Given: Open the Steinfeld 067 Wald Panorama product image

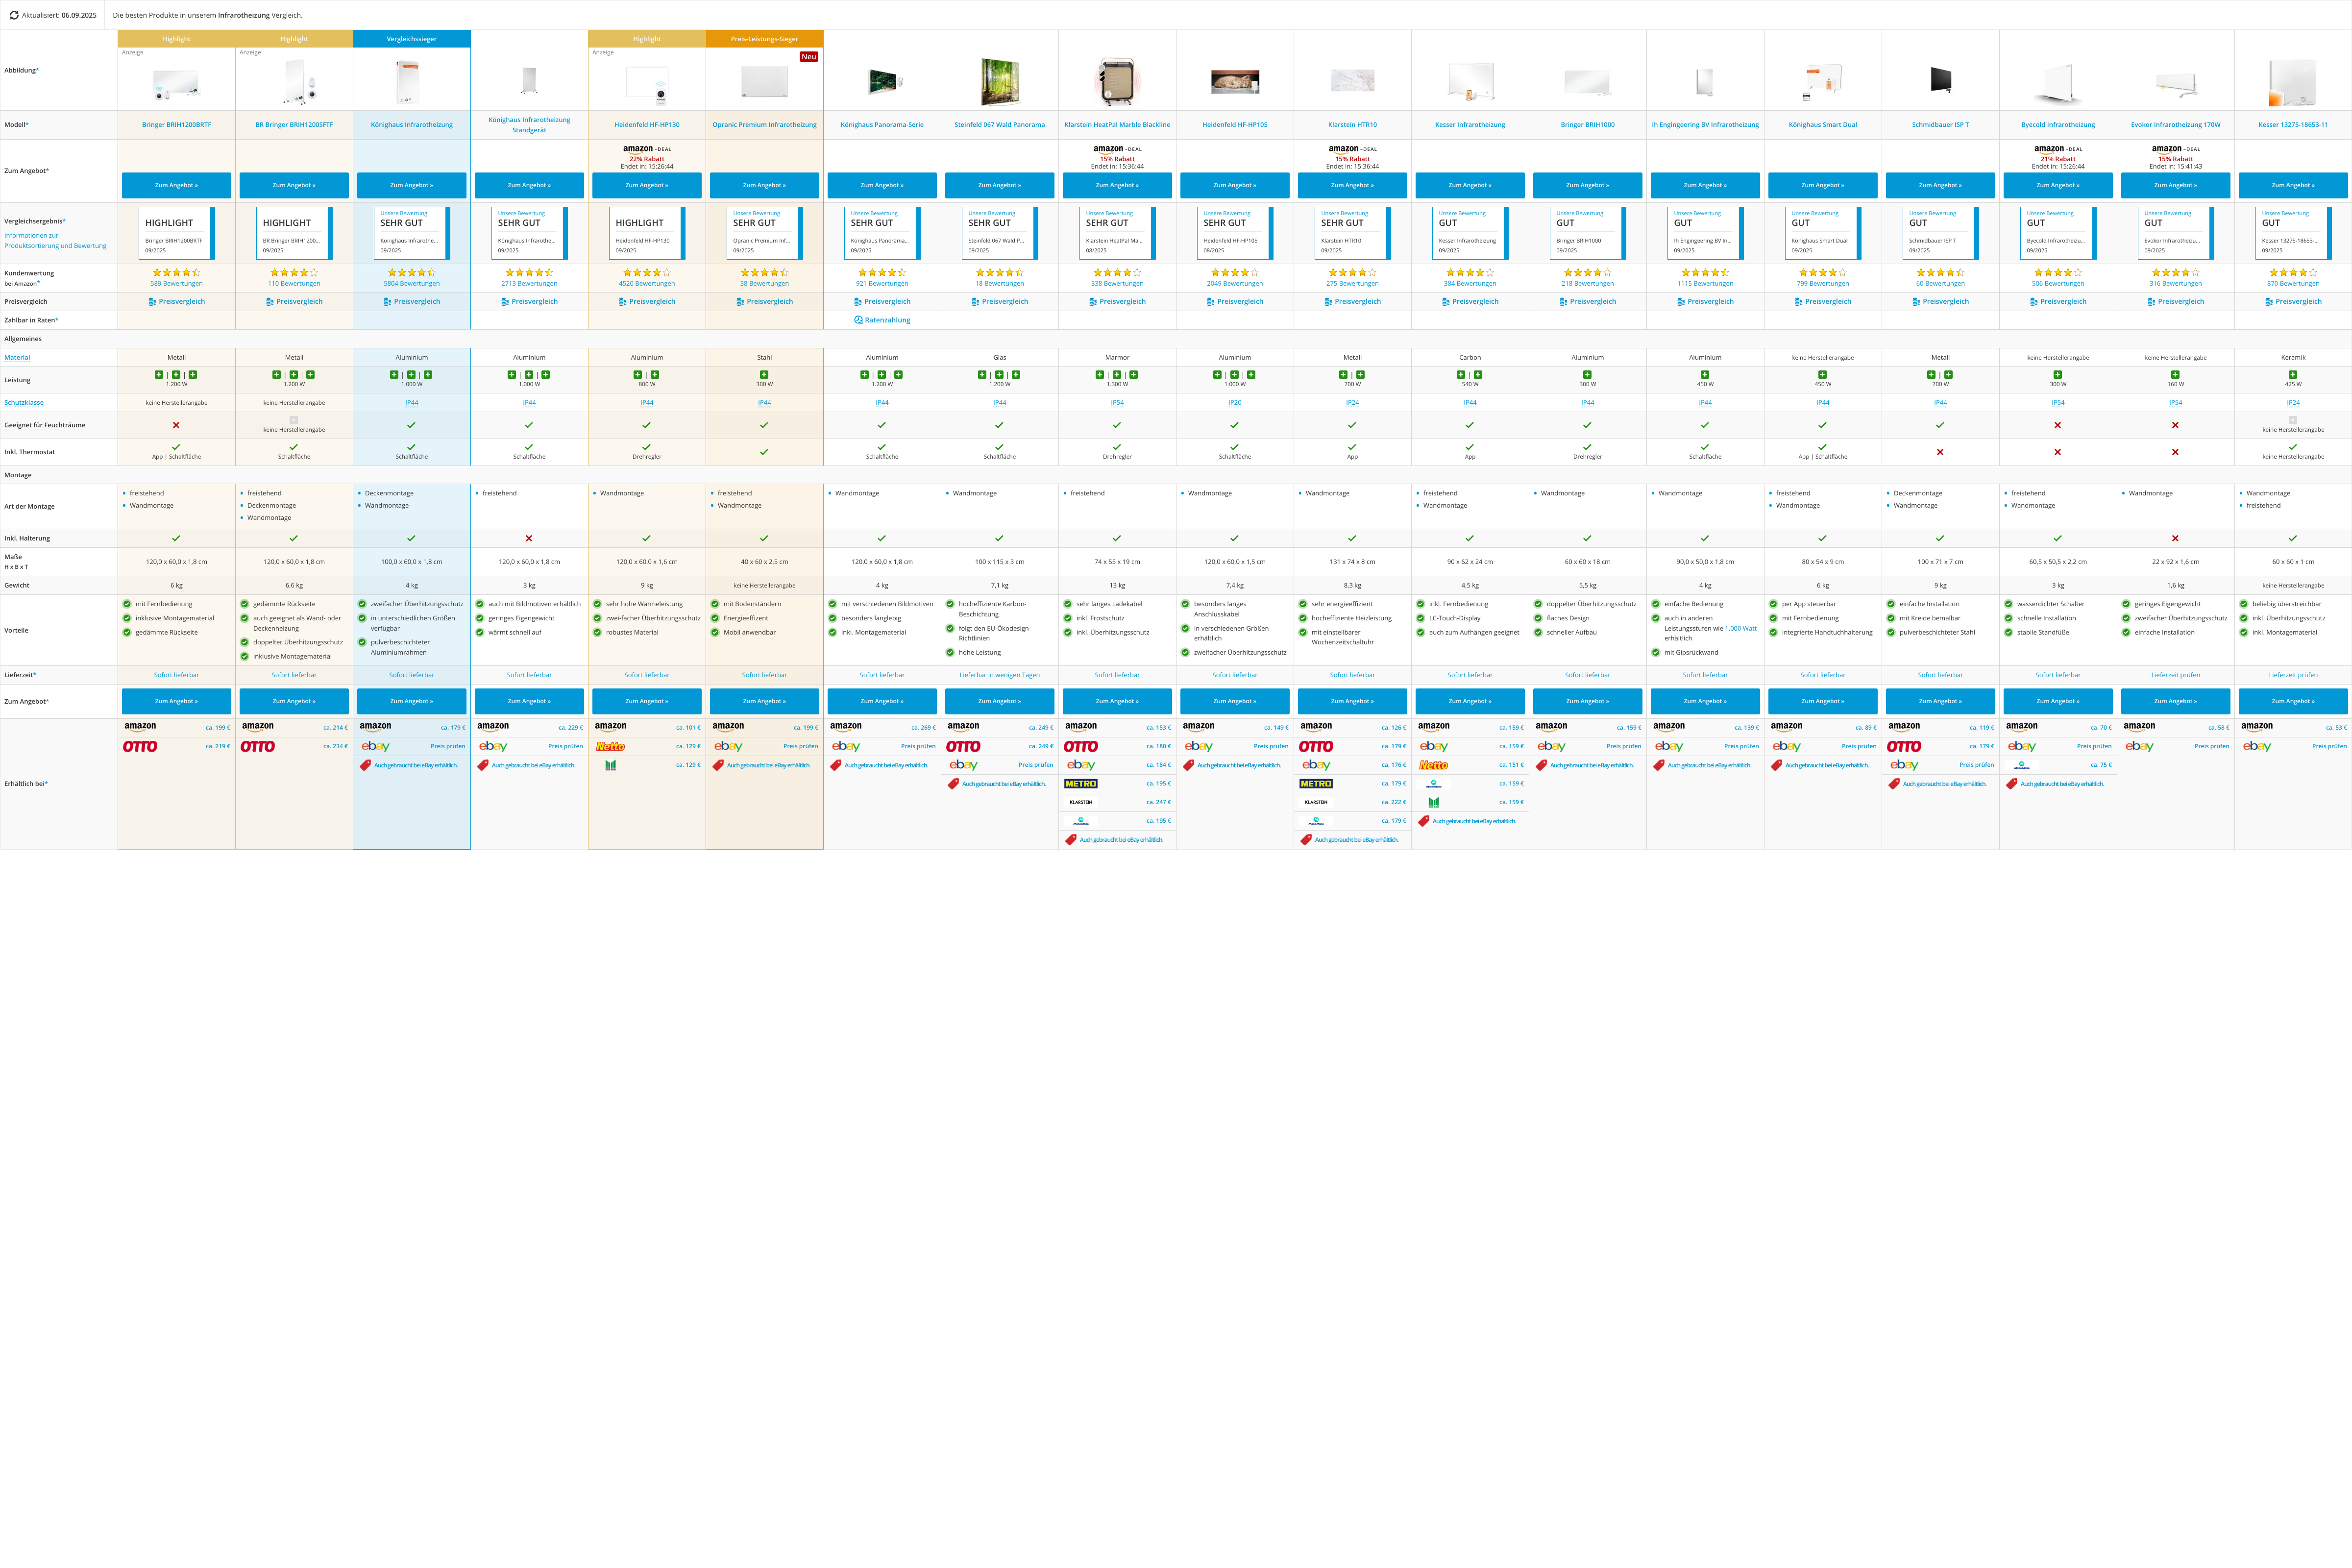Looking at the screenshot, I should [x=999, y=82].
